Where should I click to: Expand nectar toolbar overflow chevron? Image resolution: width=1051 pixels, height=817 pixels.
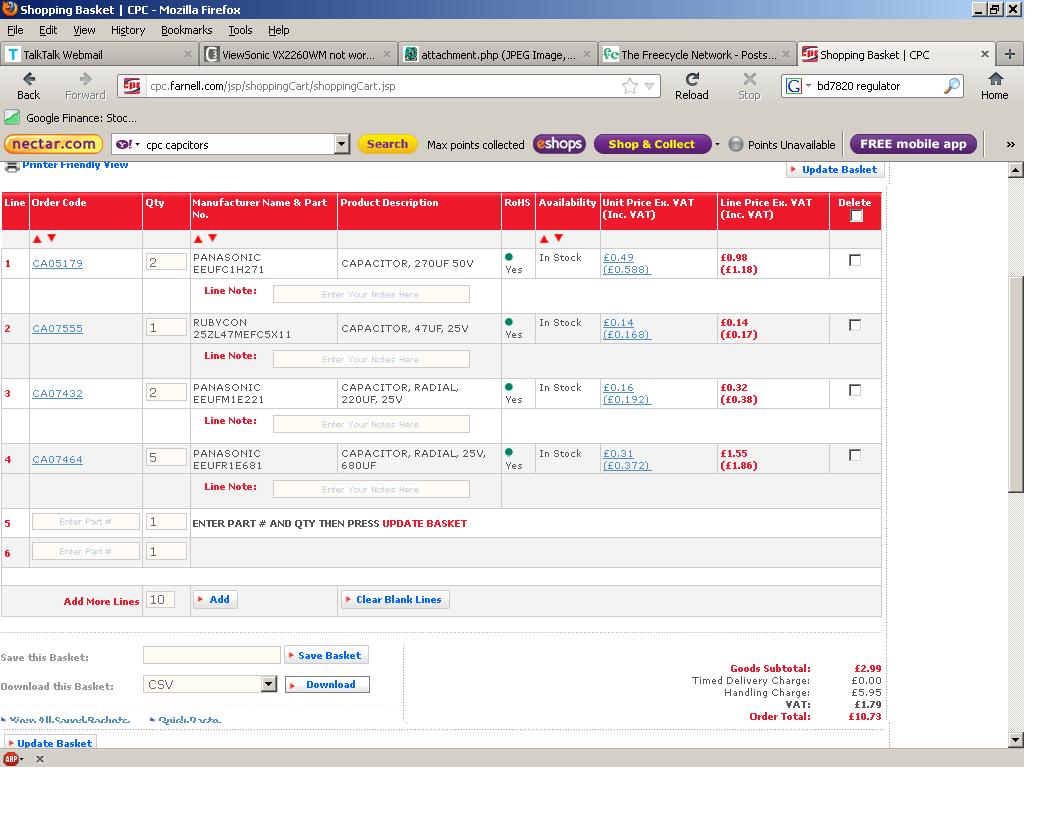pos(1010,145)
